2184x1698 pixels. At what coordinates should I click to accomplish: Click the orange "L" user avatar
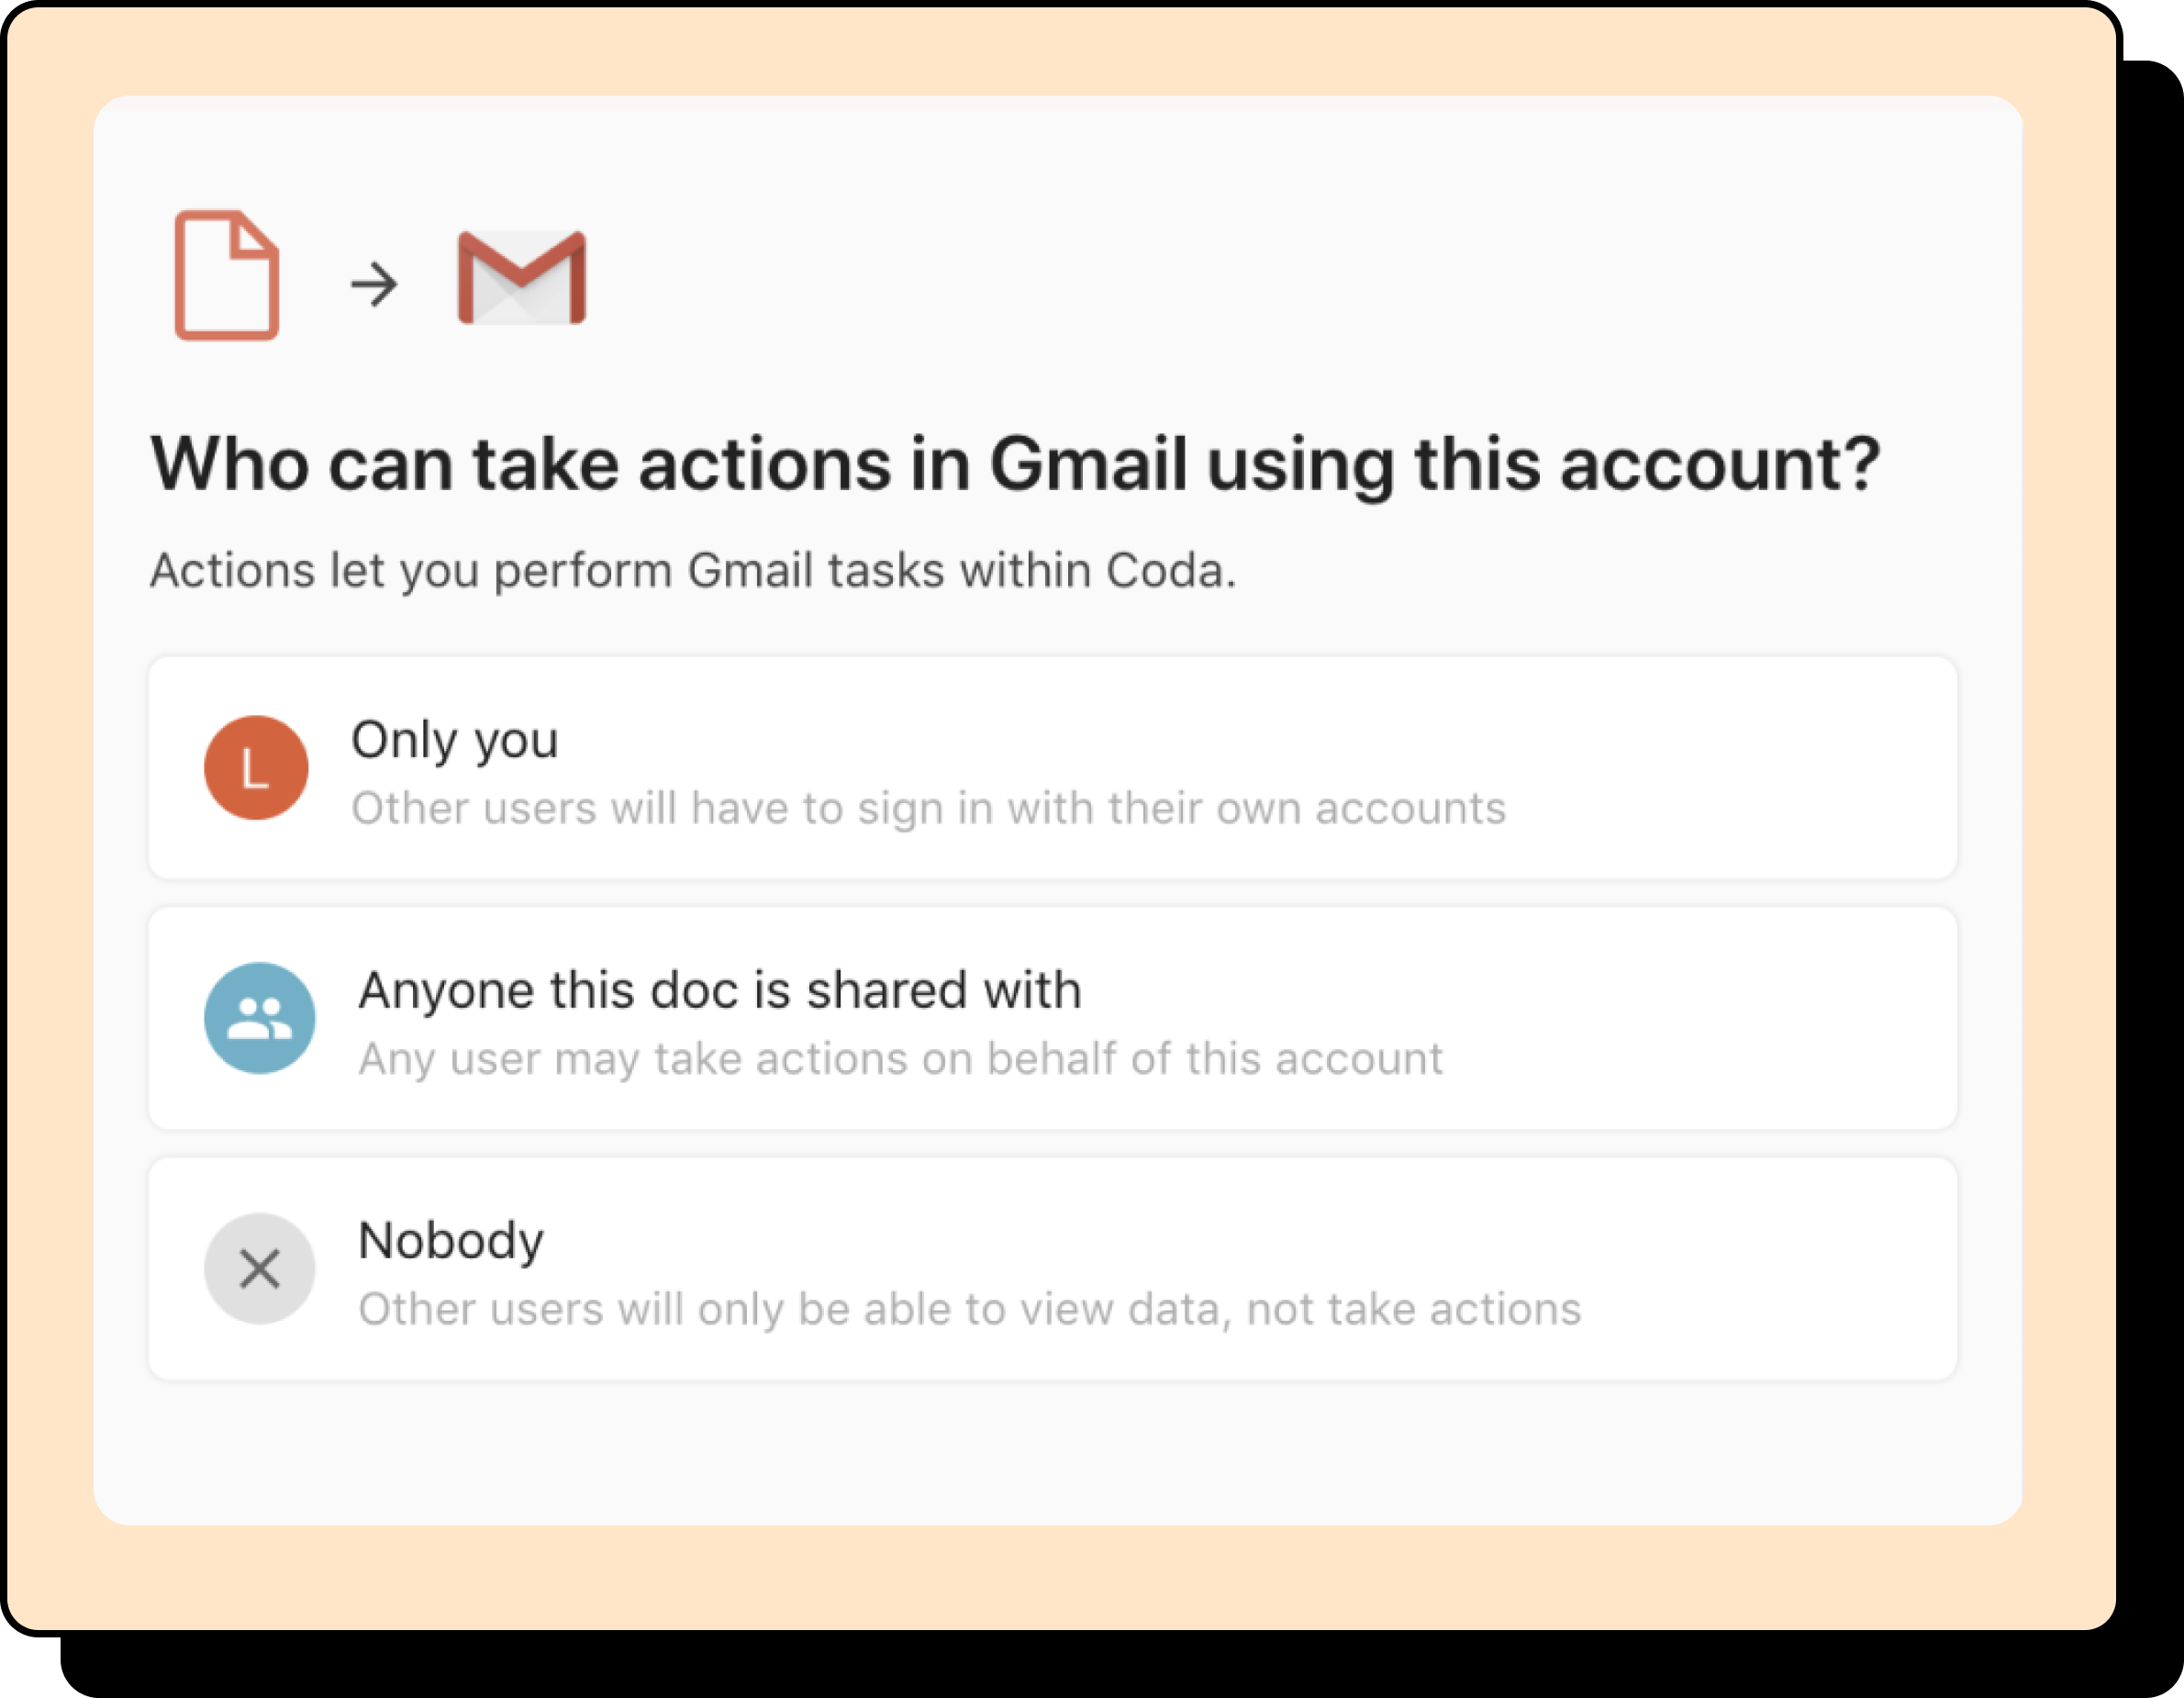click(x=256, y=768)
